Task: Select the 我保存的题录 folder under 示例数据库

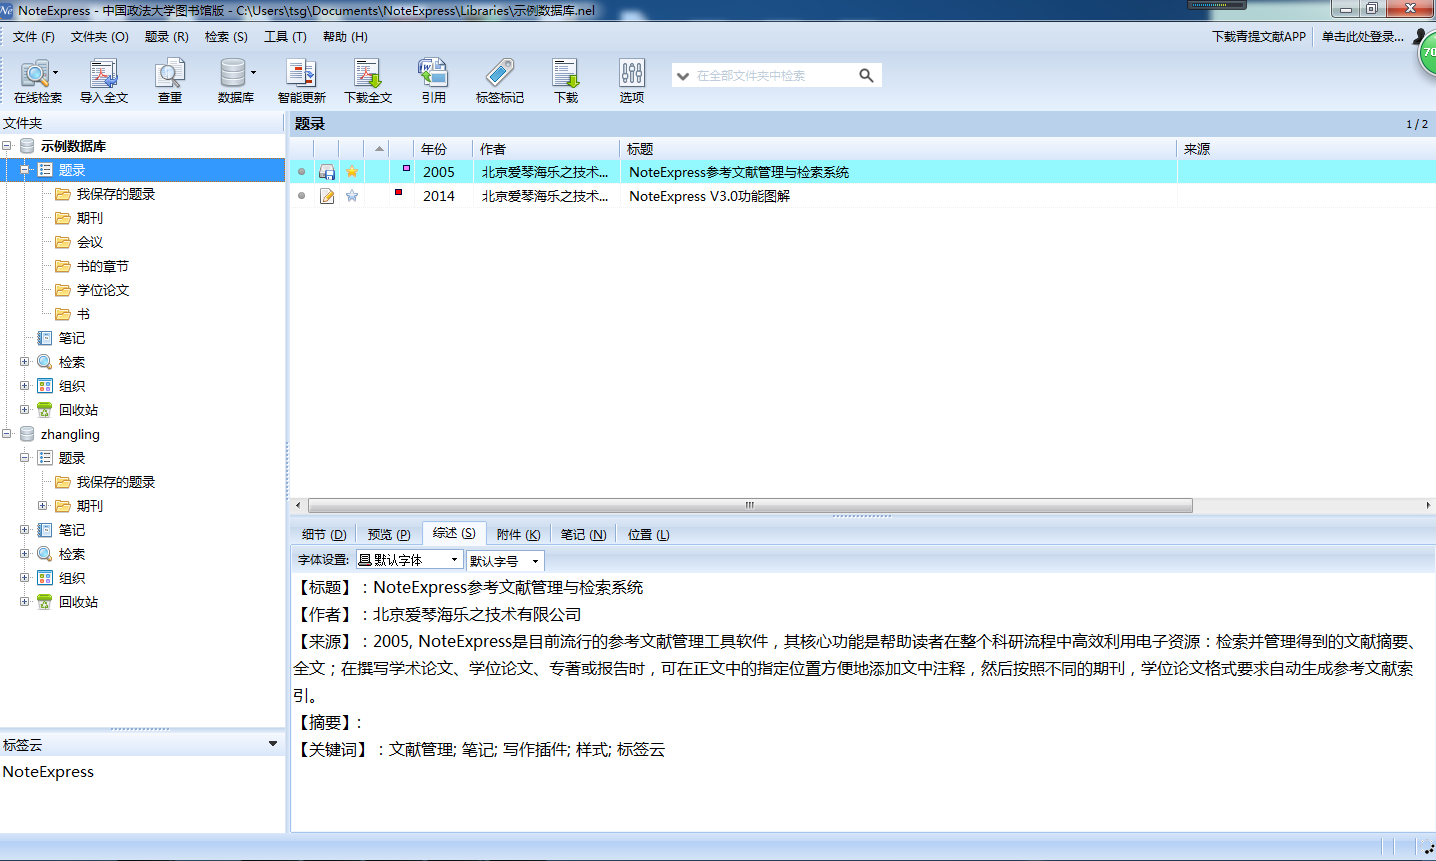Action: pyautogui.click(x=116, y=194)
